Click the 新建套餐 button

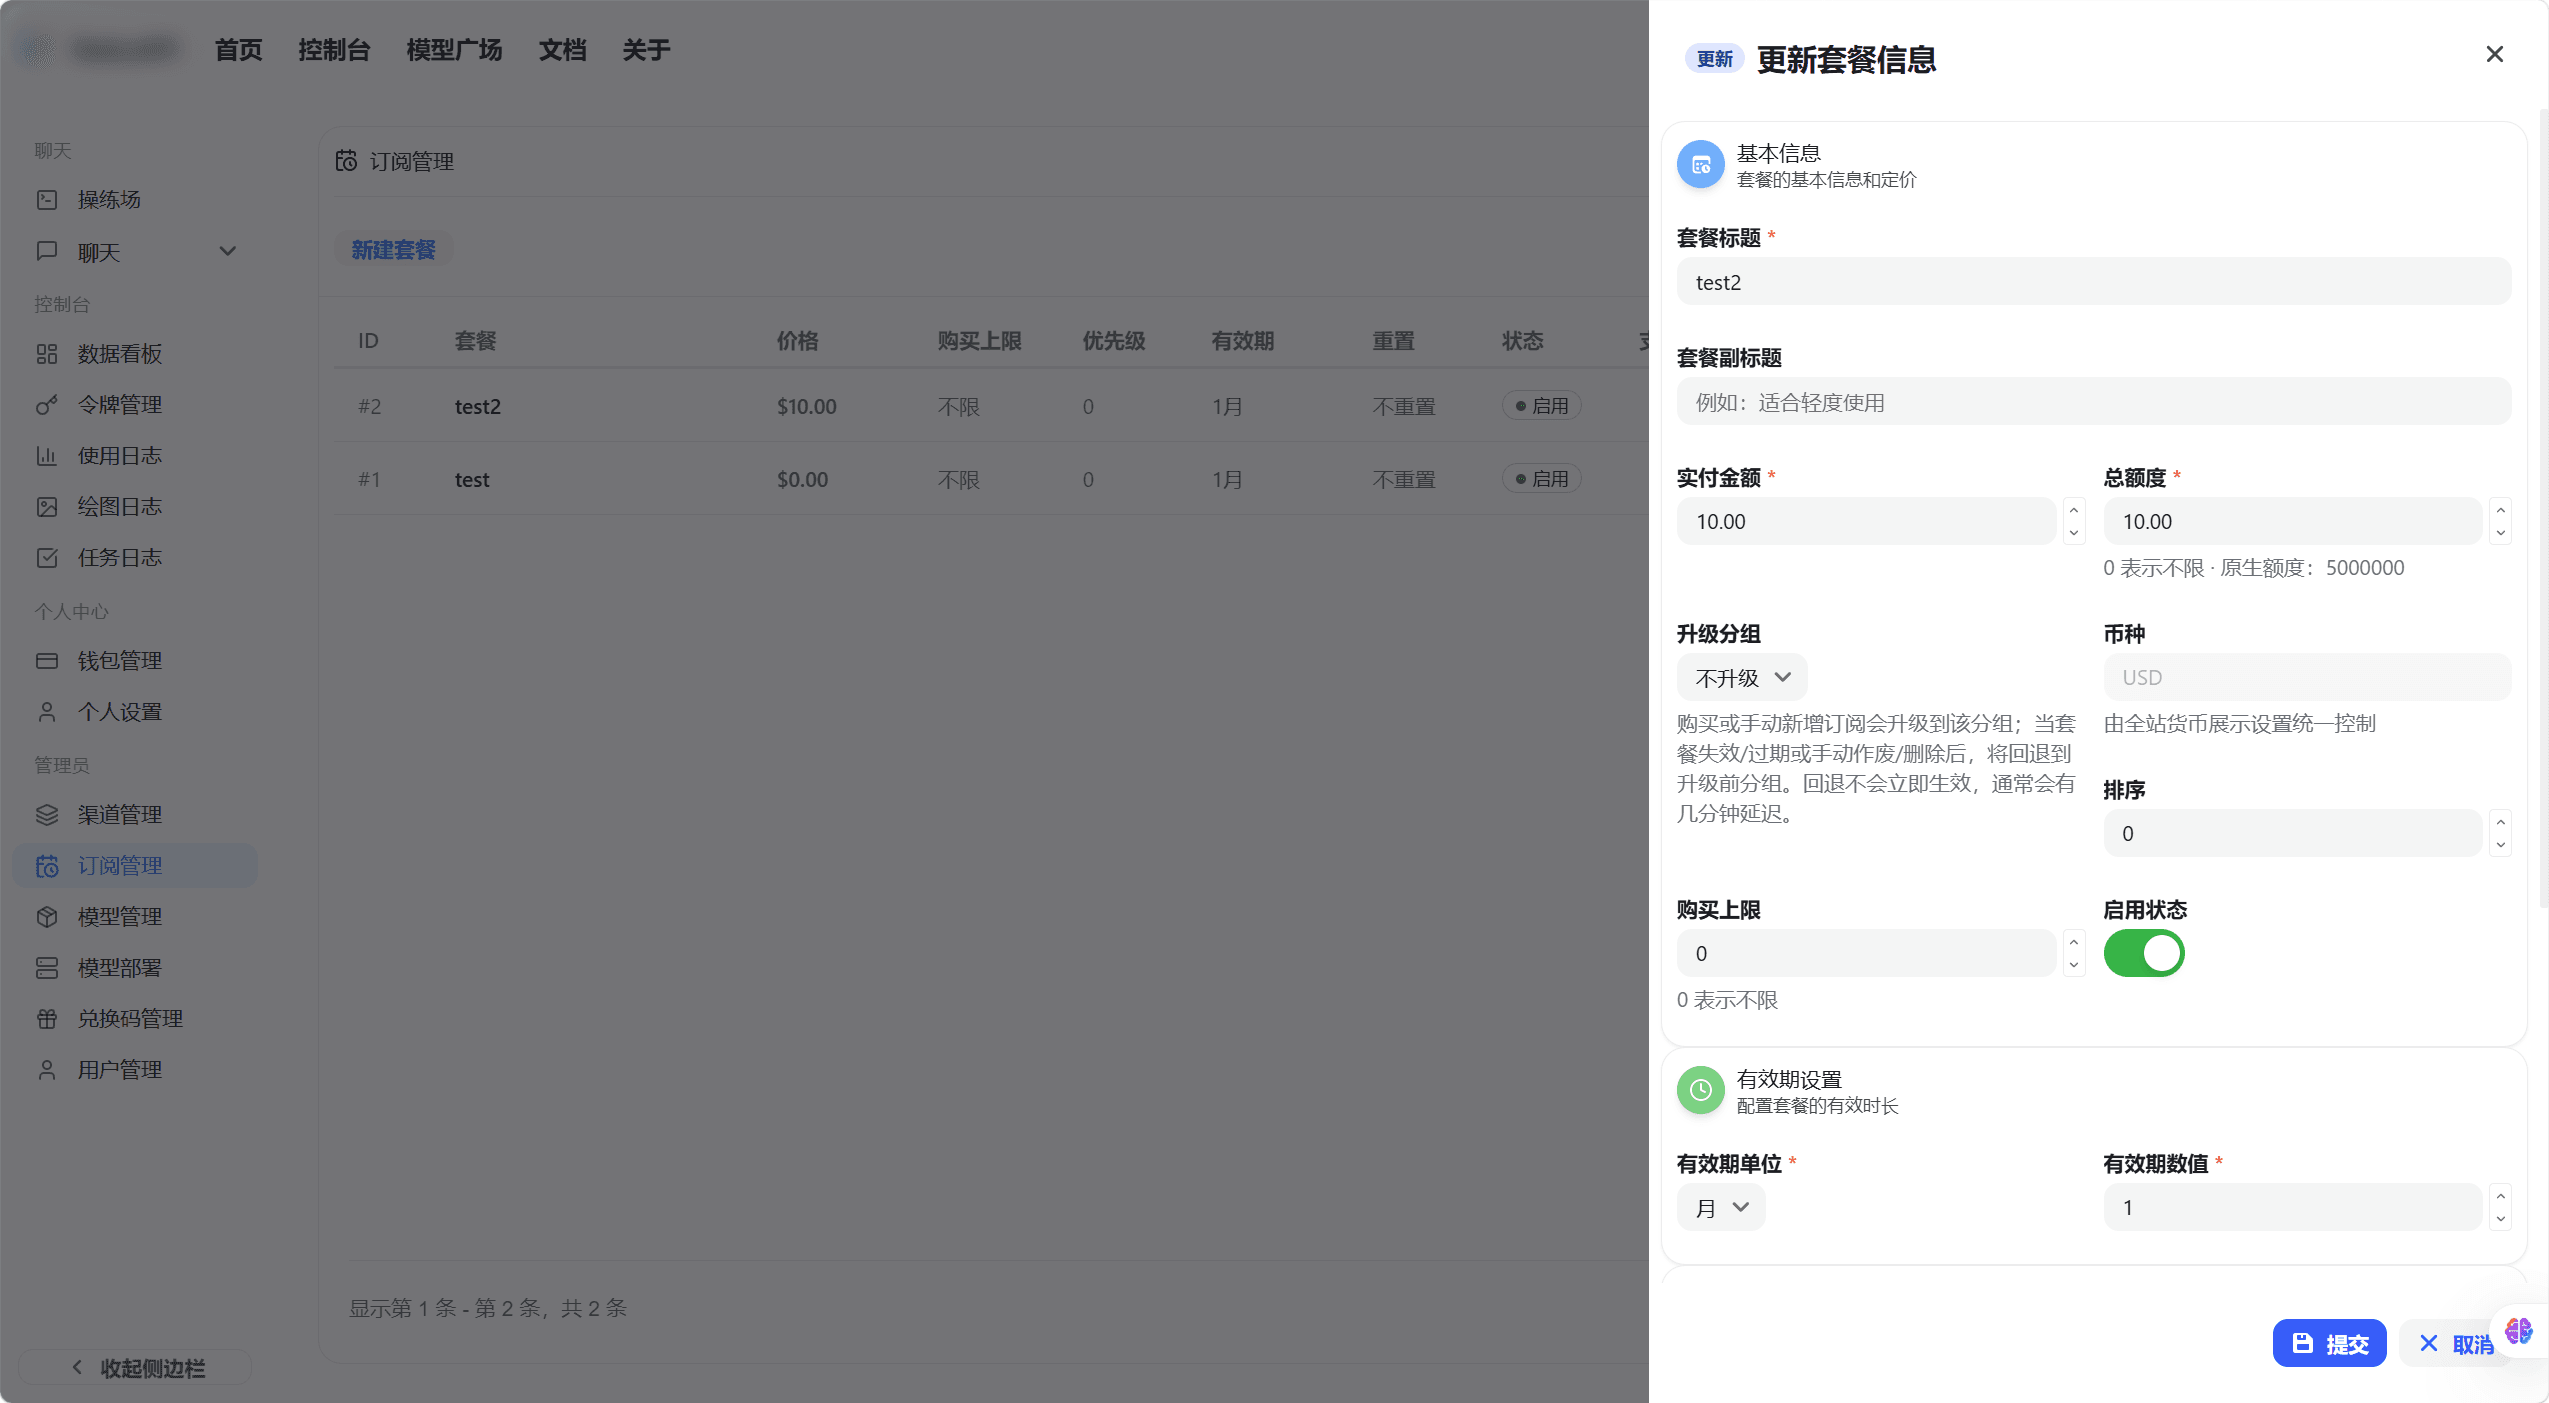click(392, 249)
